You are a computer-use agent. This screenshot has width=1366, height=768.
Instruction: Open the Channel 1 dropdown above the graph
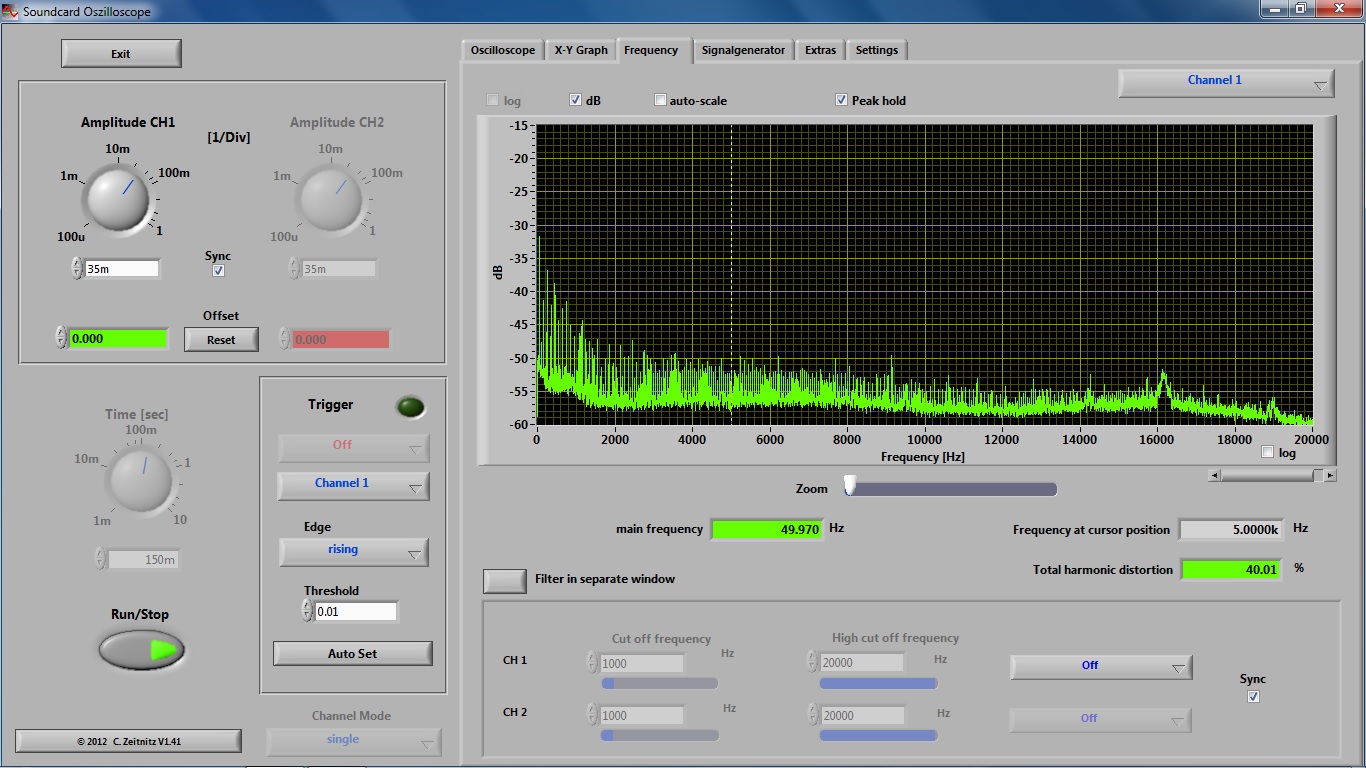click(1226, 82)
